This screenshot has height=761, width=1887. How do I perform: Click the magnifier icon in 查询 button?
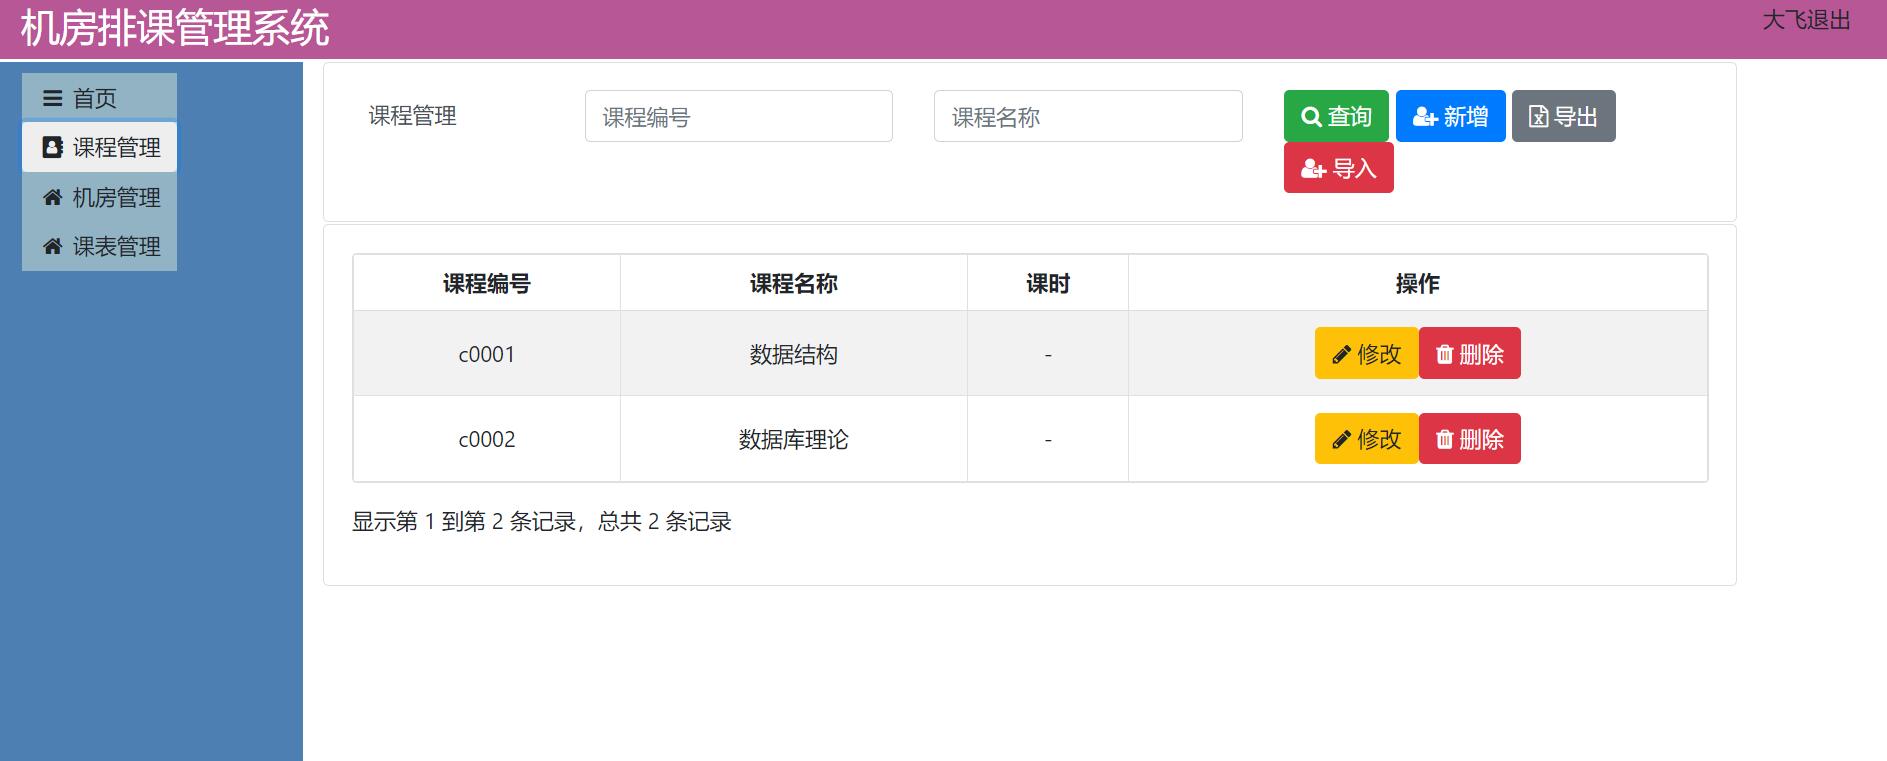tap(1311, 117)
